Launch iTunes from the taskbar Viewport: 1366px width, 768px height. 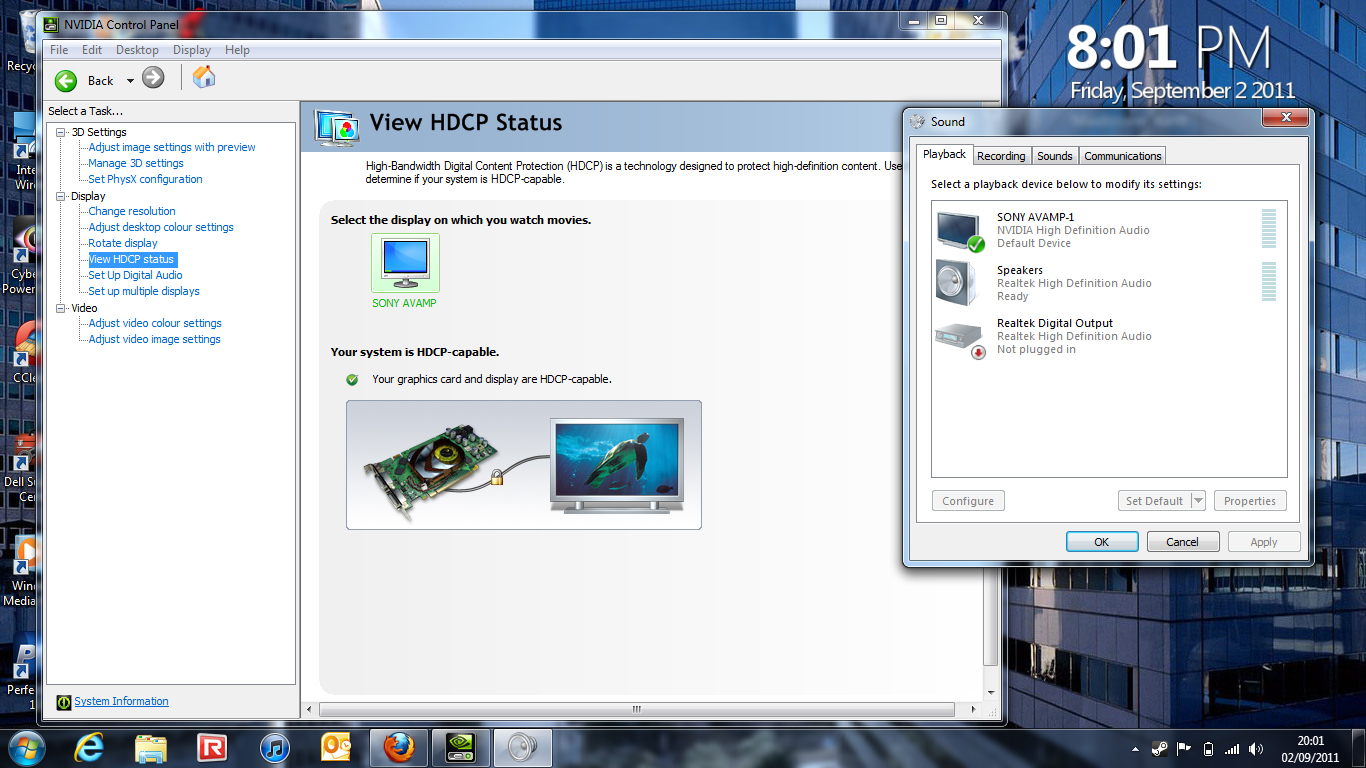tap(274, 747)
